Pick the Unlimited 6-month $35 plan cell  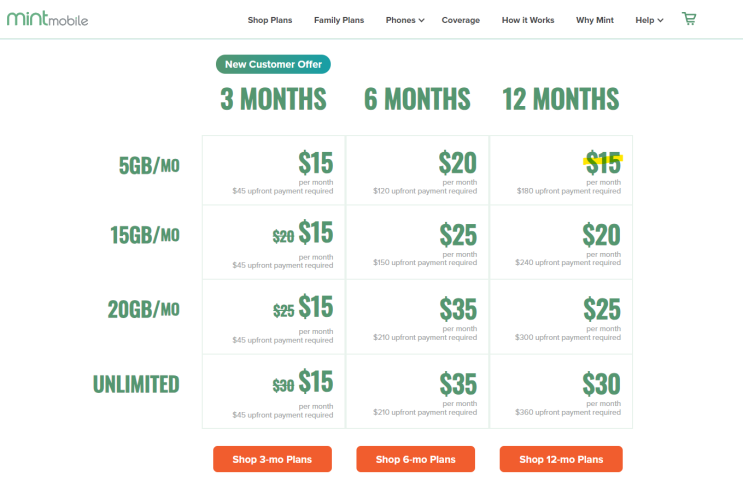pos(417,391)
